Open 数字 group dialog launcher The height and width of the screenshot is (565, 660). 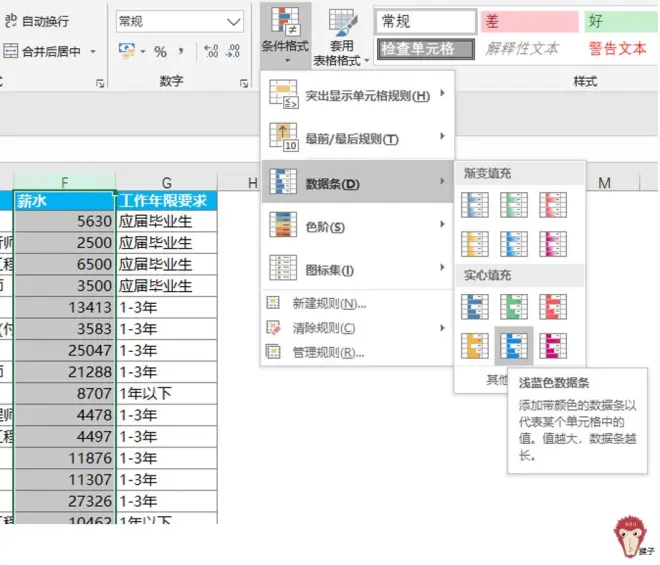(x=244, y=83)
